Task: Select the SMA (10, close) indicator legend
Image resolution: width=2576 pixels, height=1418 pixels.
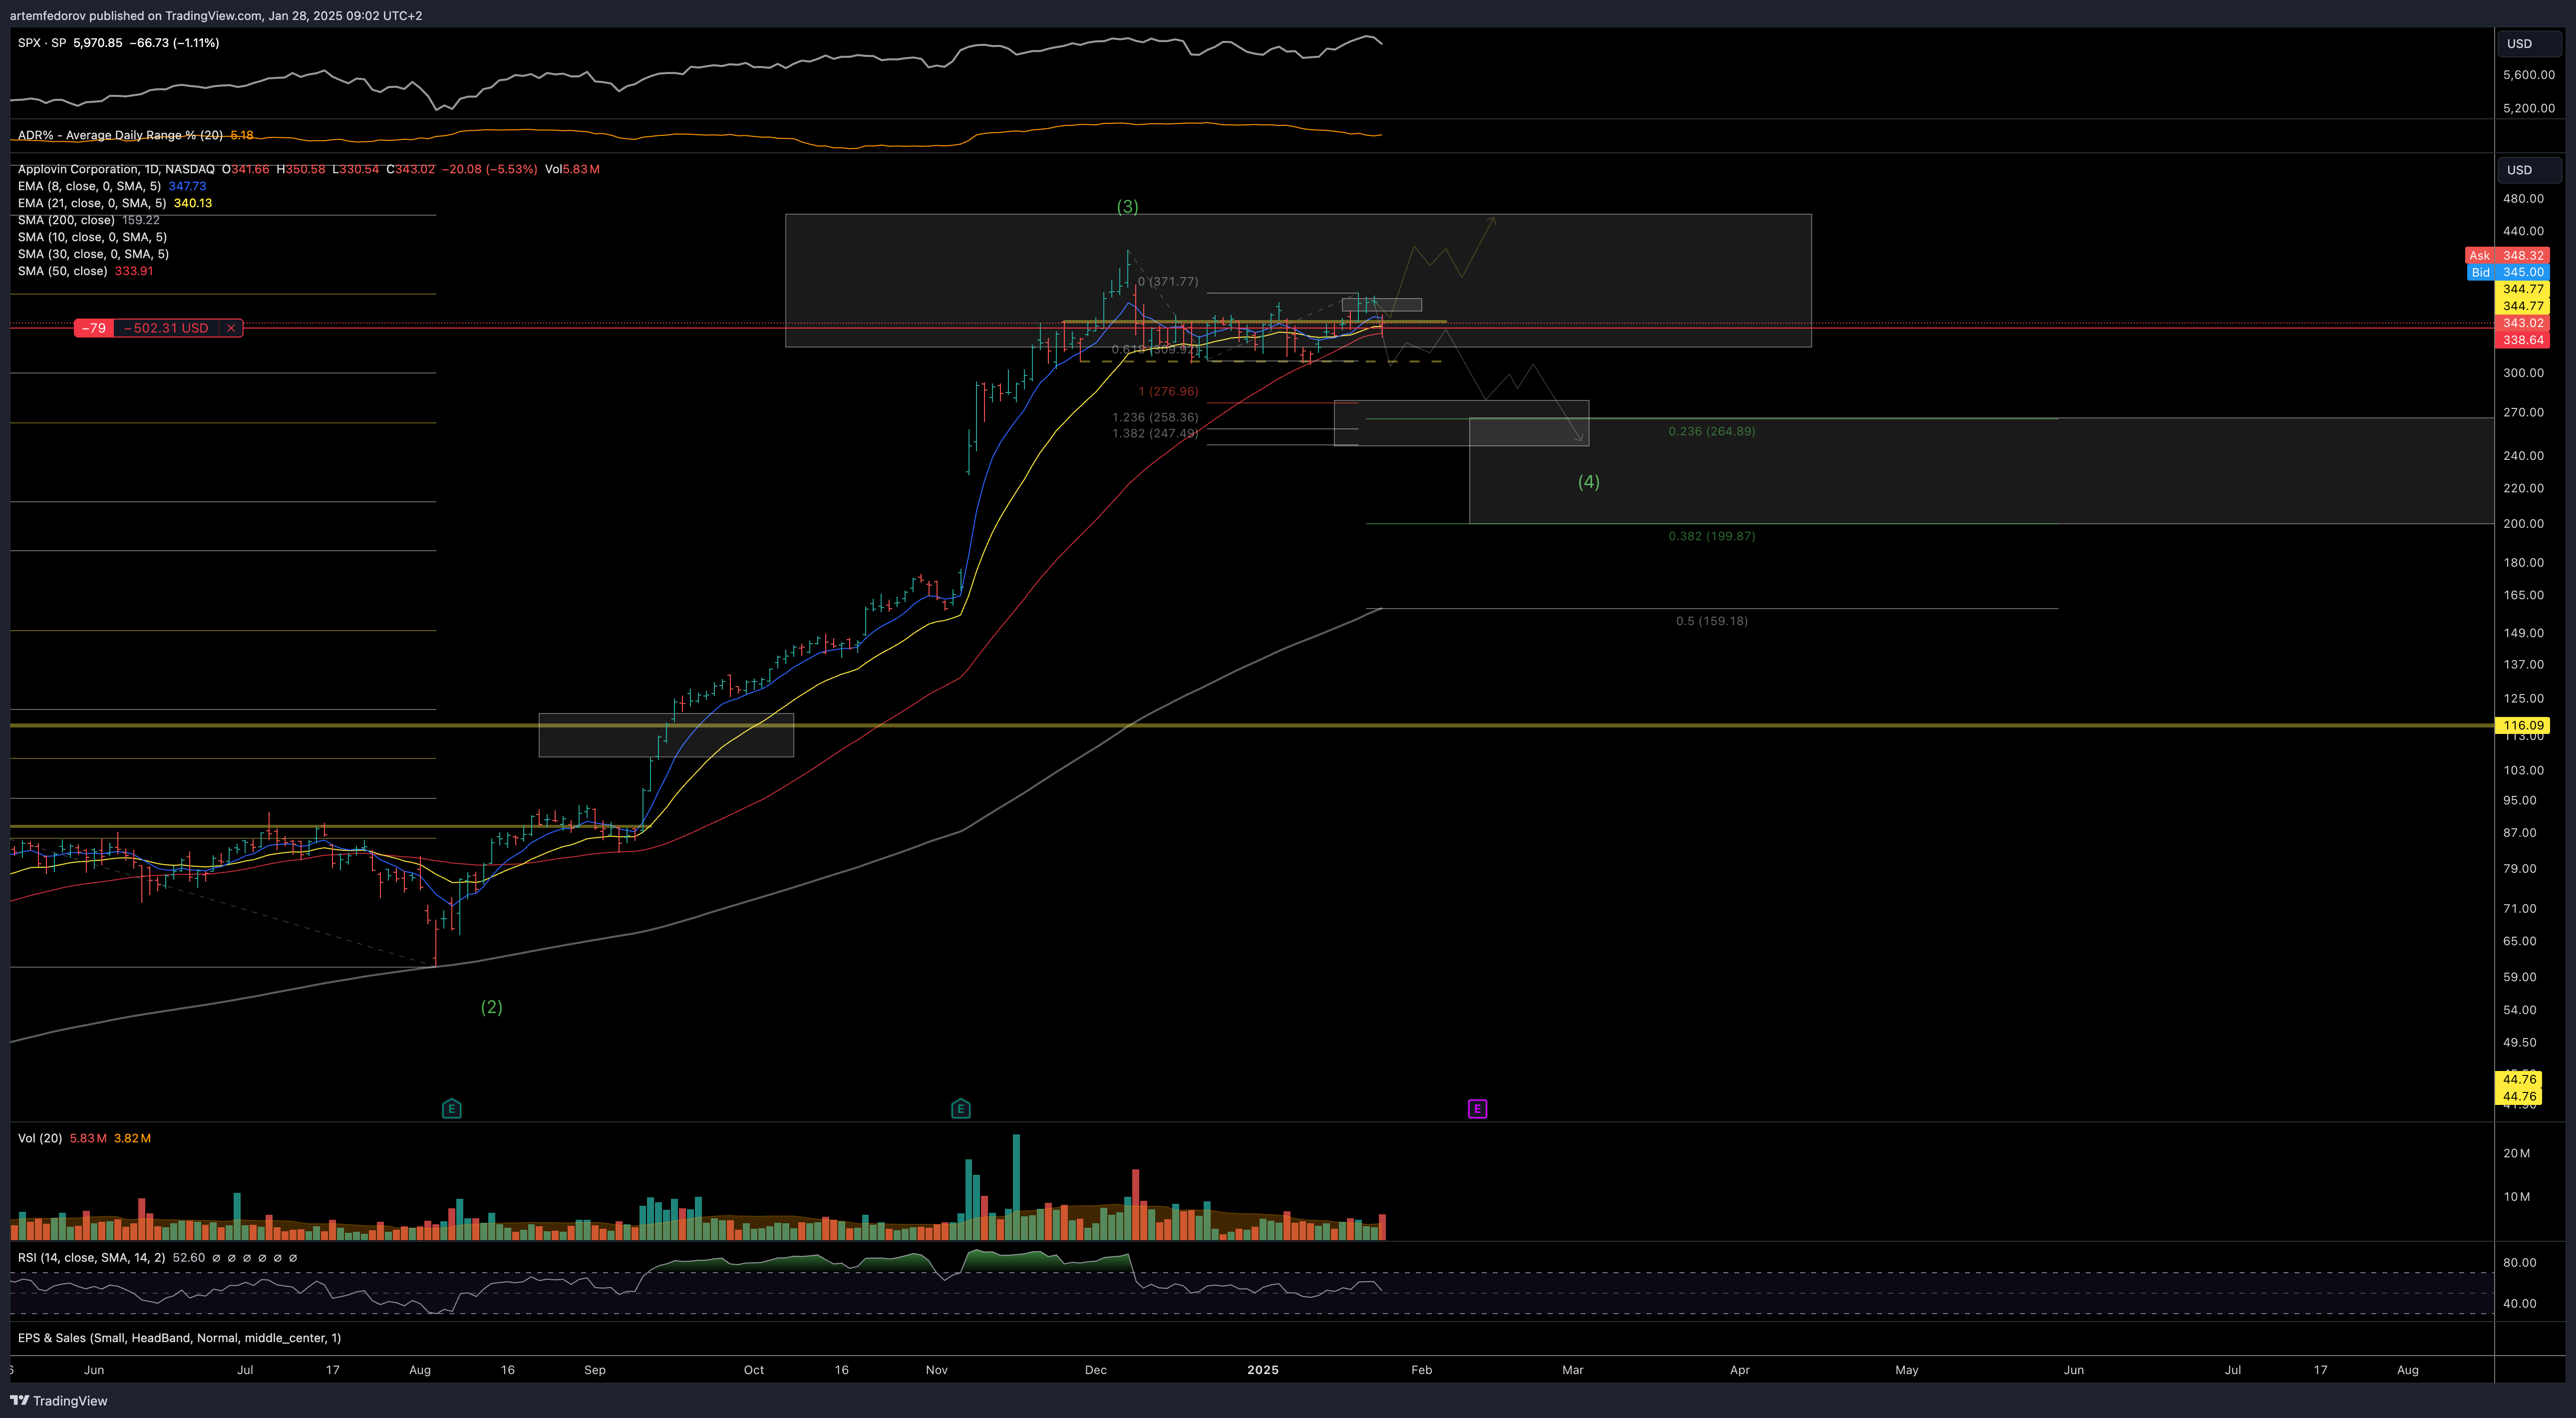Action: pos(92,237)
